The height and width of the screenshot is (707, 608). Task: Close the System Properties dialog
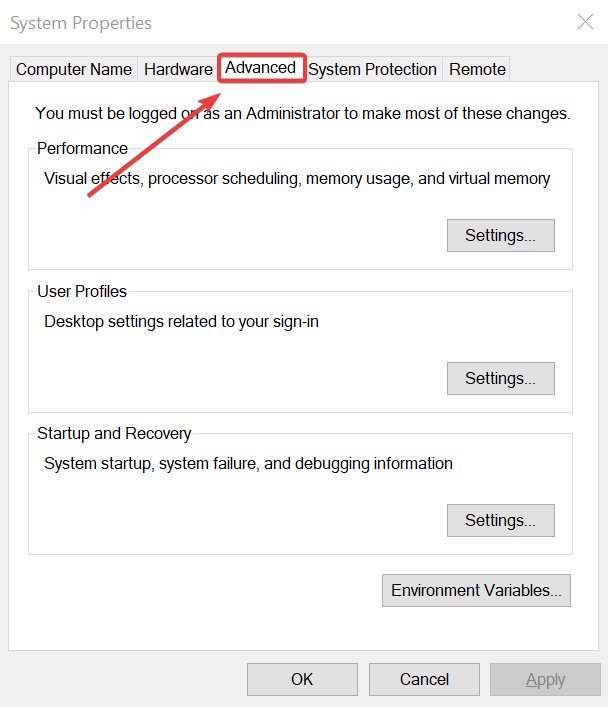pyautogui.click(x=585, y=22)
